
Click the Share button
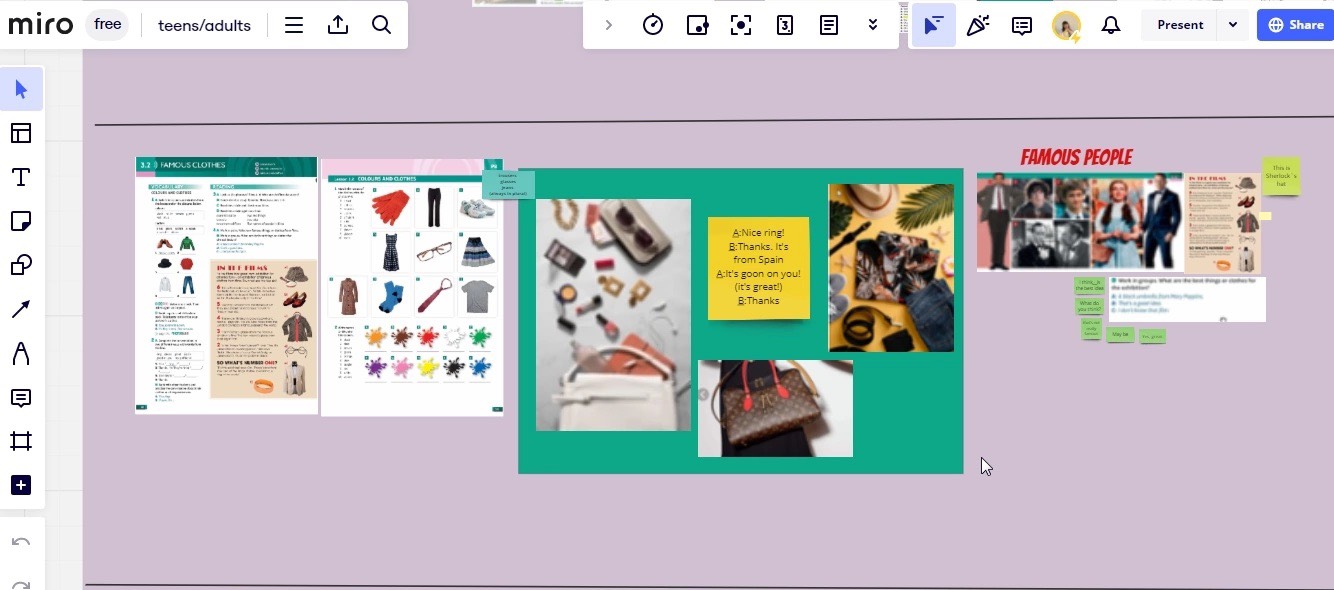coord(1295,25)
